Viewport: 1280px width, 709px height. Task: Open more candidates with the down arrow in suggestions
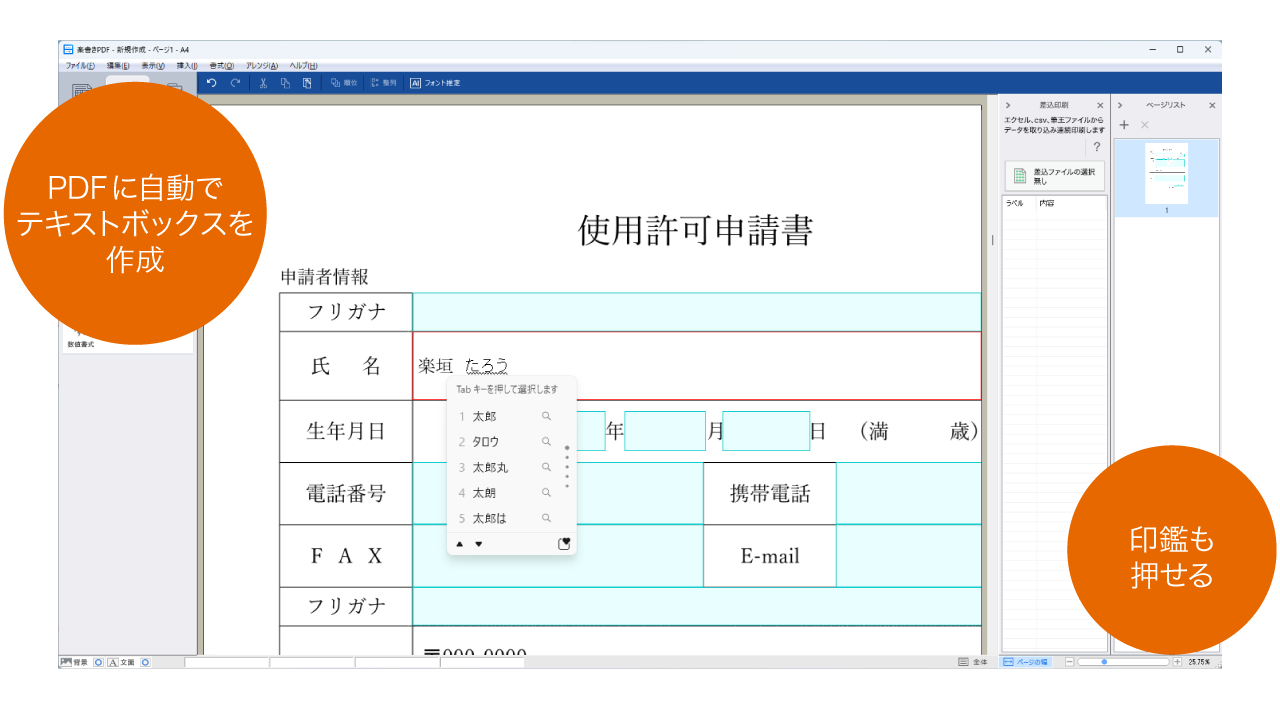[x=478, y=543]
